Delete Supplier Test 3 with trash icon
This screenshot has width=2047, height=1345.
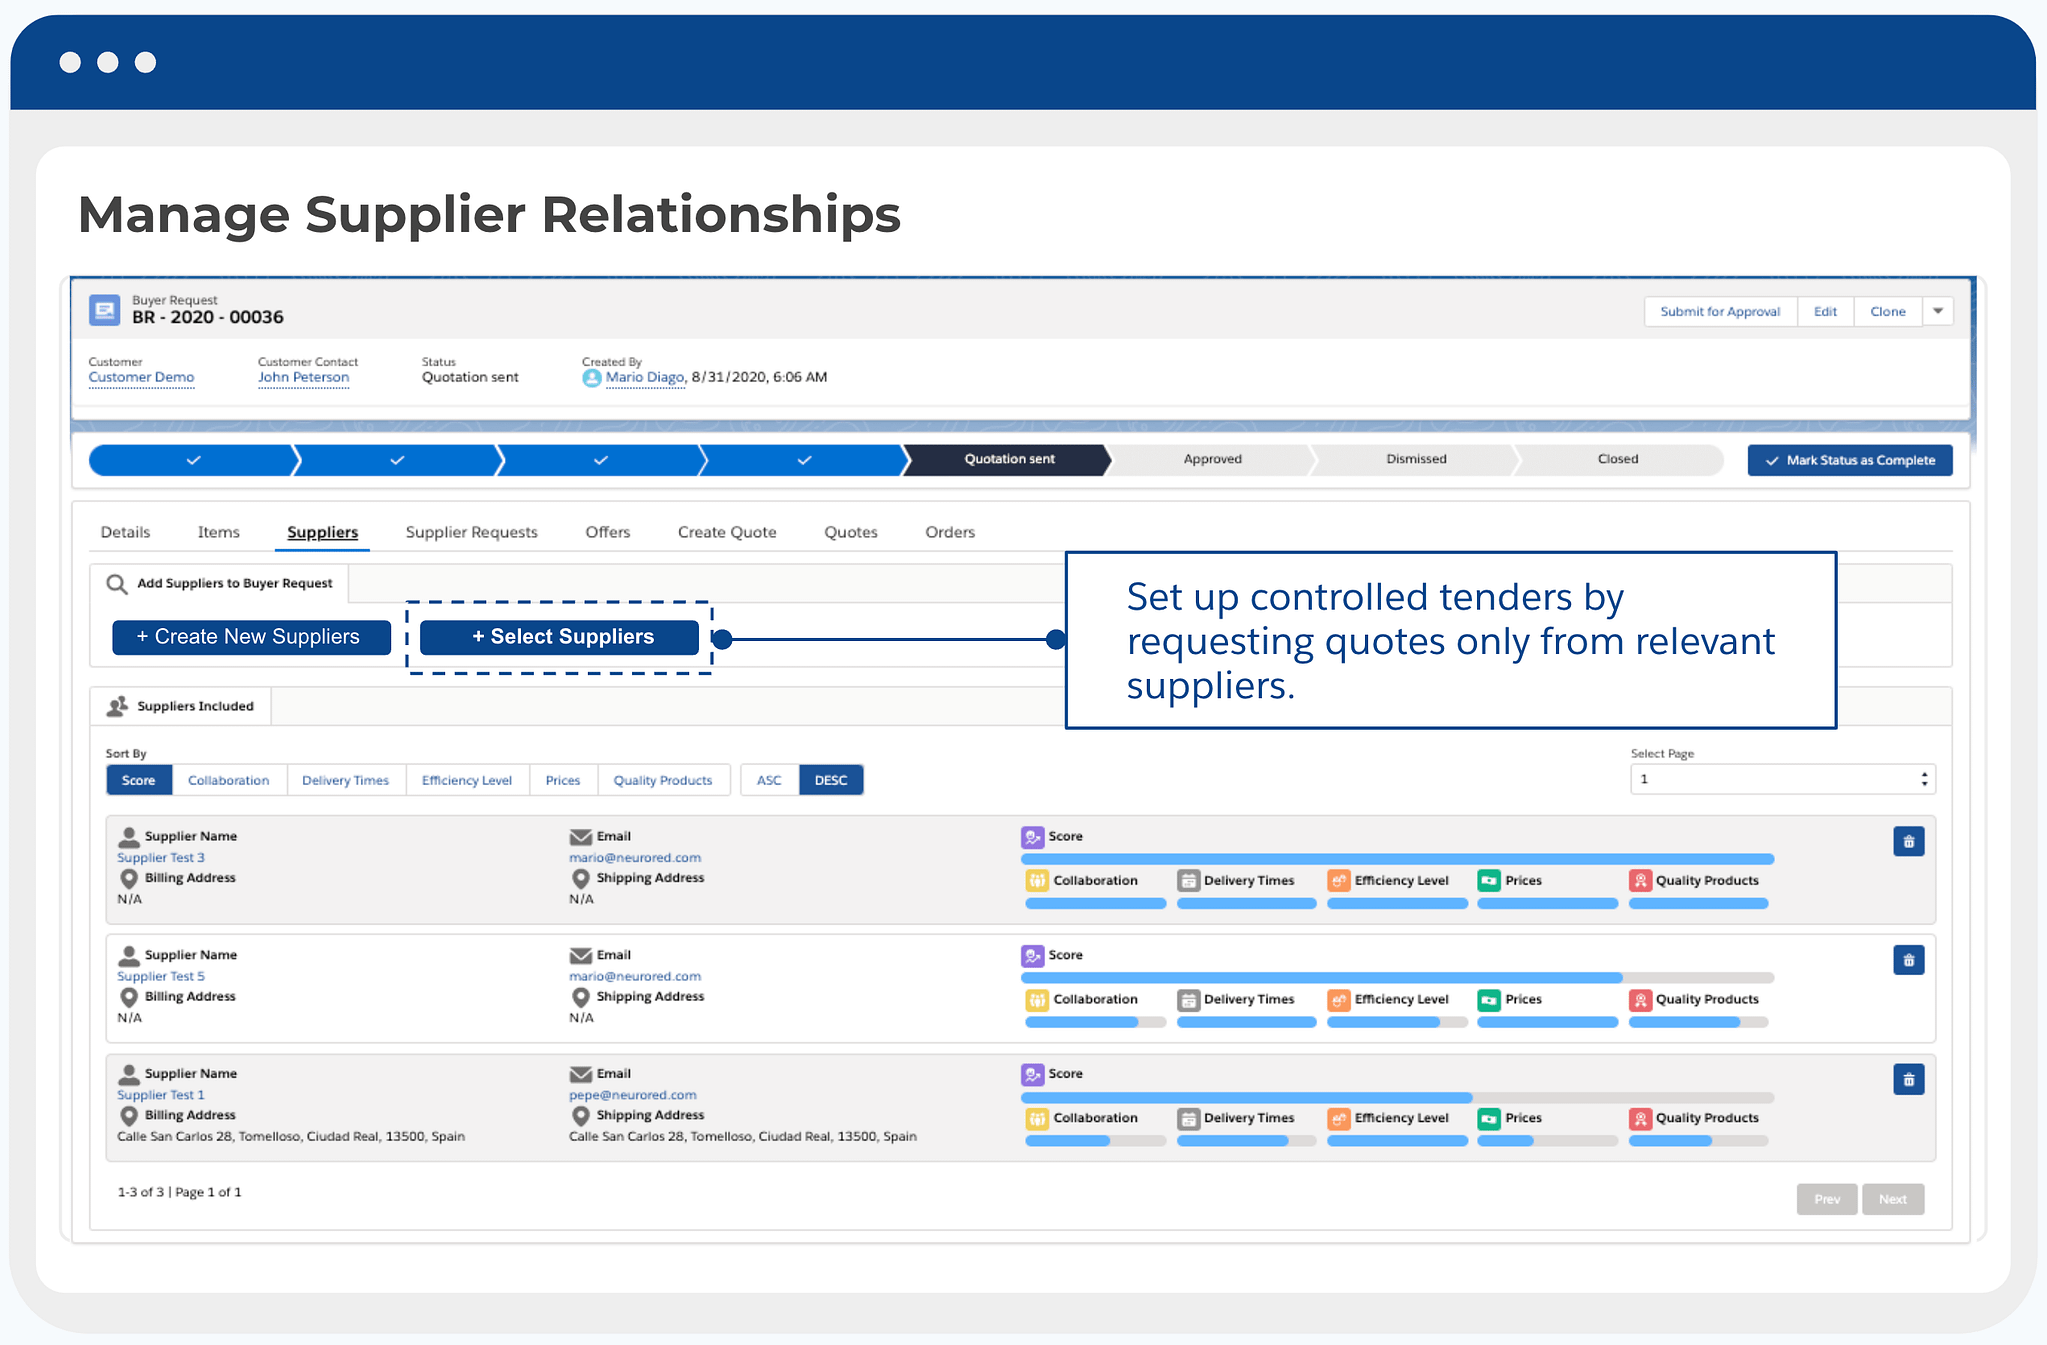[x=1908, y=842]
